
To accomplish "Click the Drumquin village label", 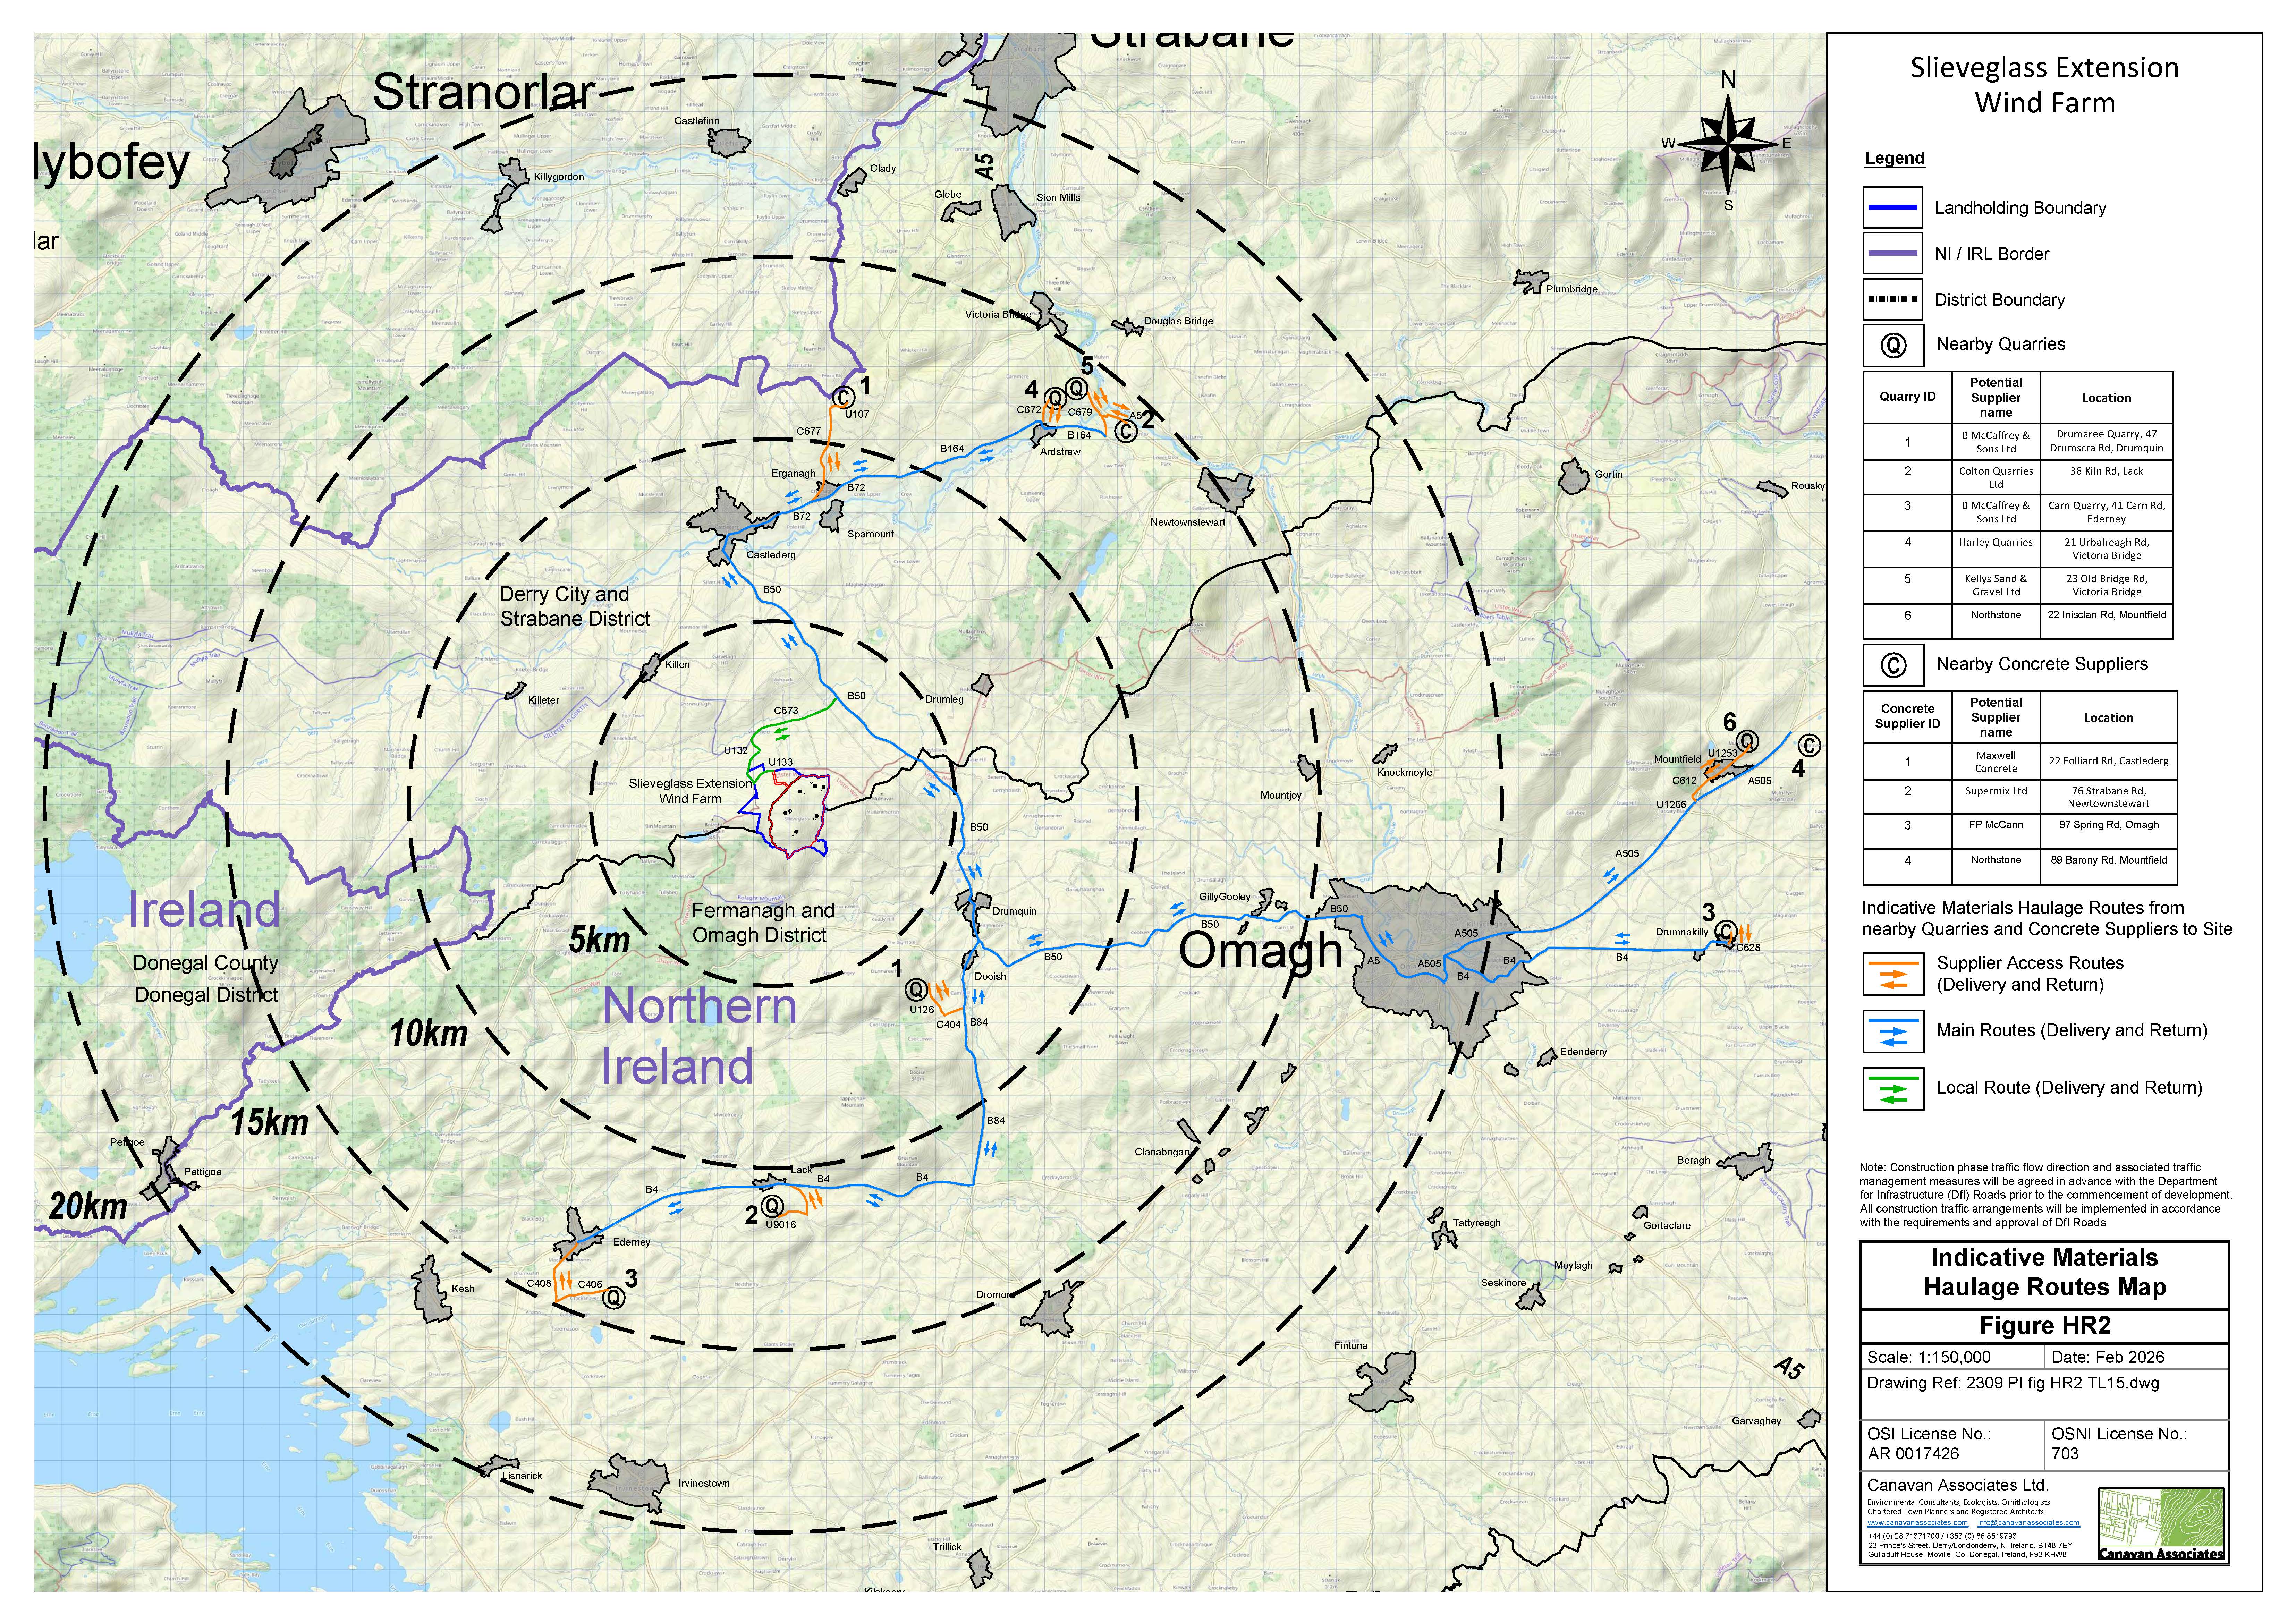I will click(1014, 911).
